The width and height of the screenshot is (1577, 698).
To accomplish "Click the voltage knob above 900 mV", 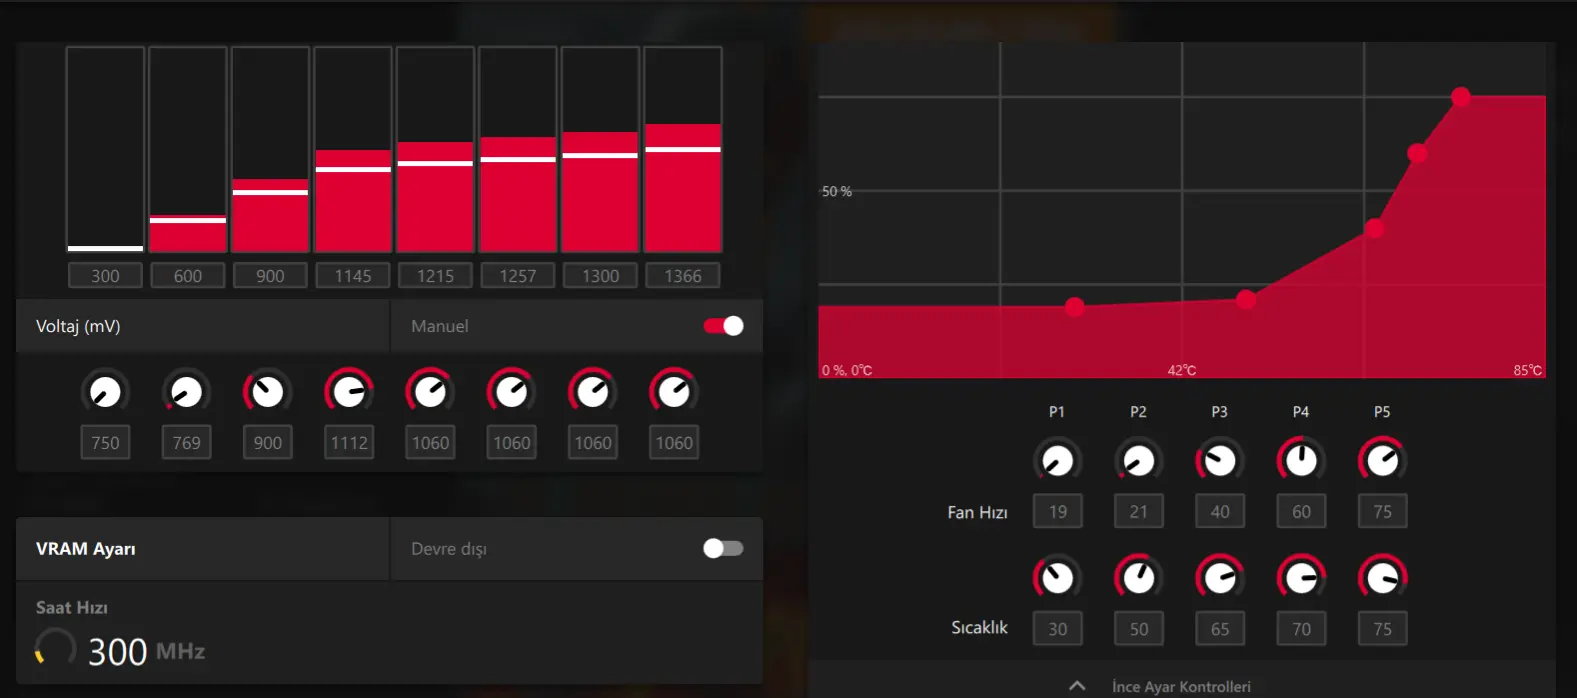I will point(267,392).
